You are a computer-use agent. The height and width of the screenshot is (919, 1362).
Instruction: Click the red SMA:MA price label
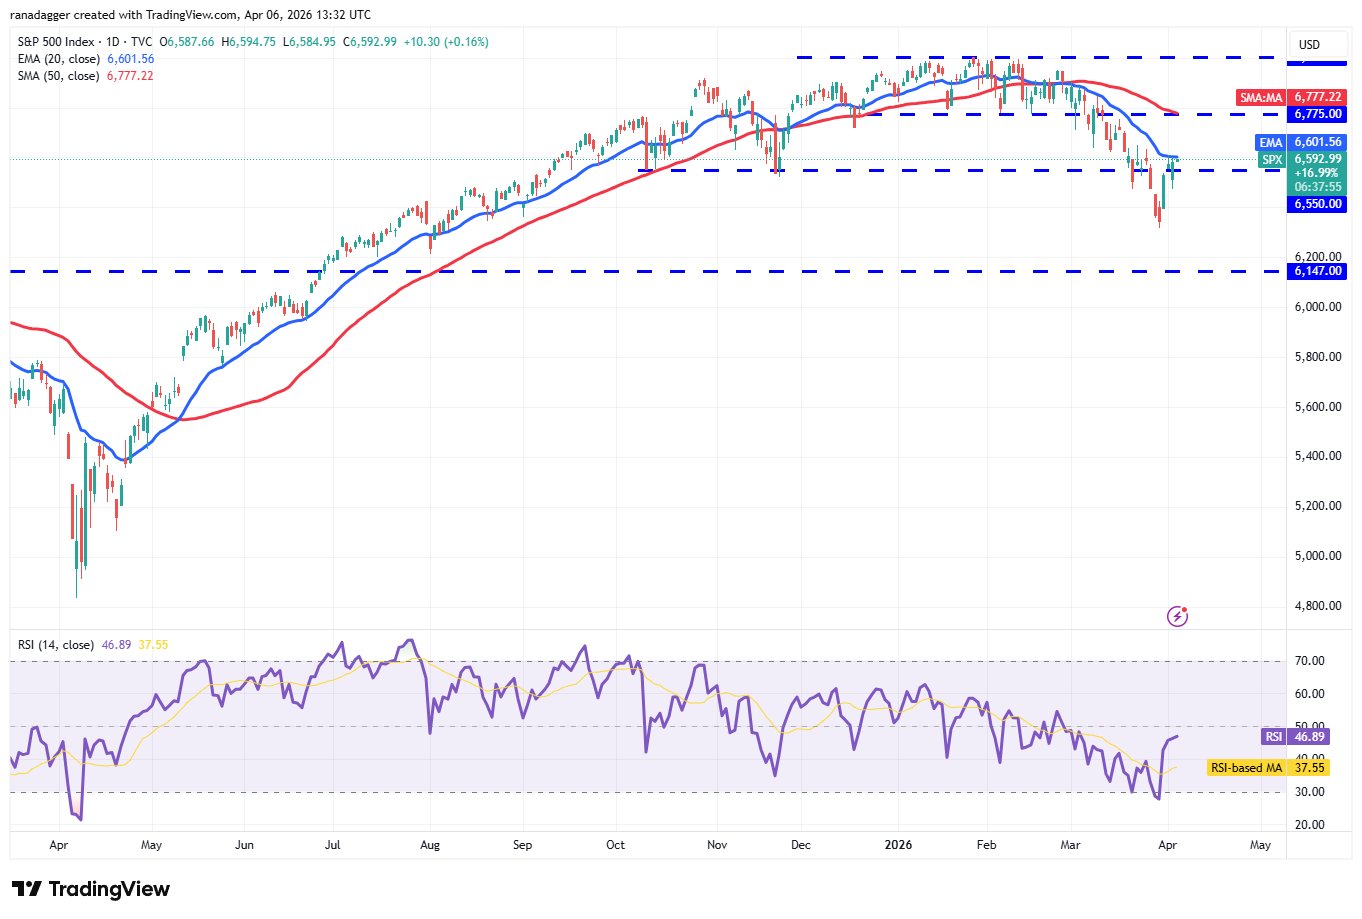1261,97
